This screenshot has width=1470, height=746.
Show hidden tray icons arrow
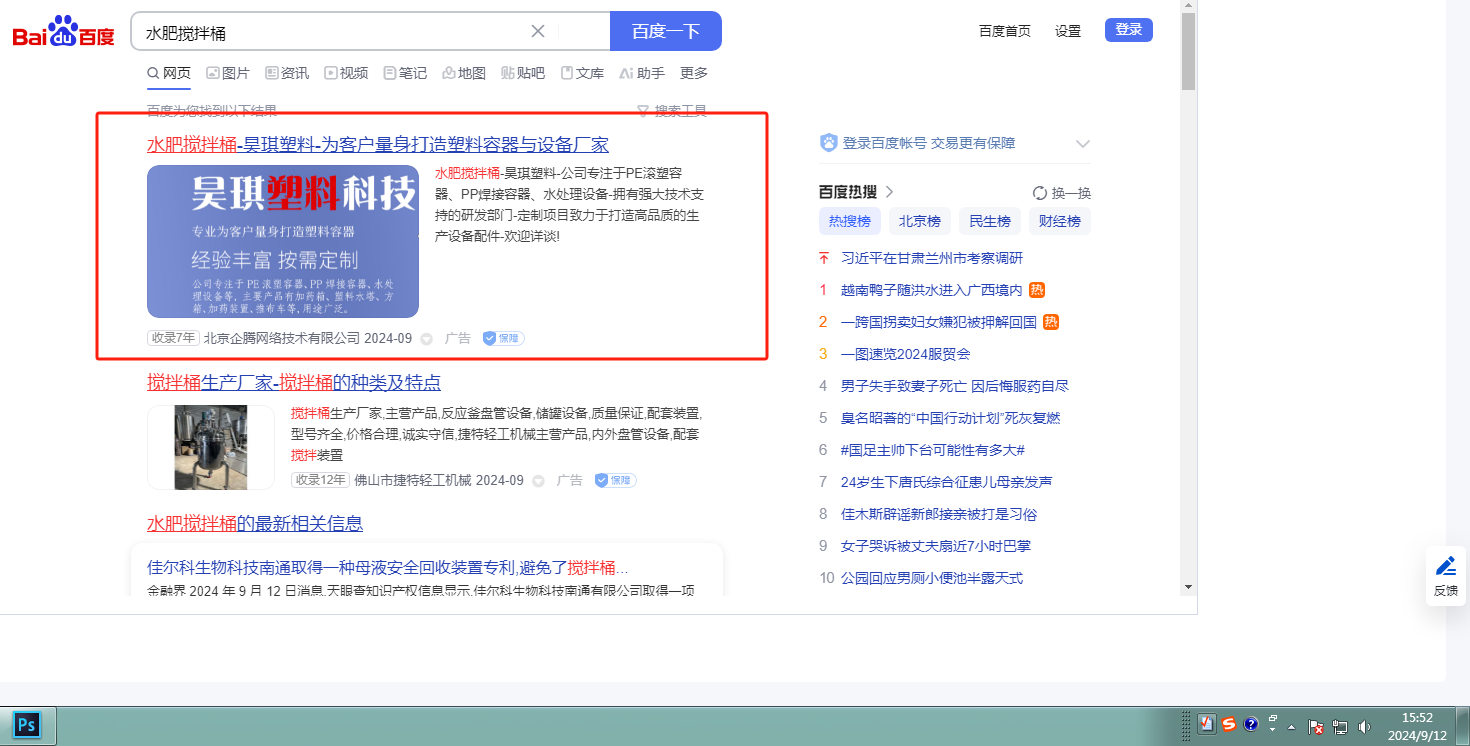point(1291,726)
